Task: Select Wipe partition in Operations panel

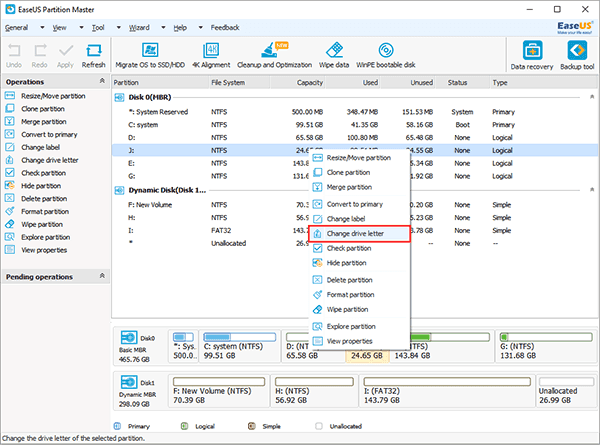Action: click(x=34, y=224)
